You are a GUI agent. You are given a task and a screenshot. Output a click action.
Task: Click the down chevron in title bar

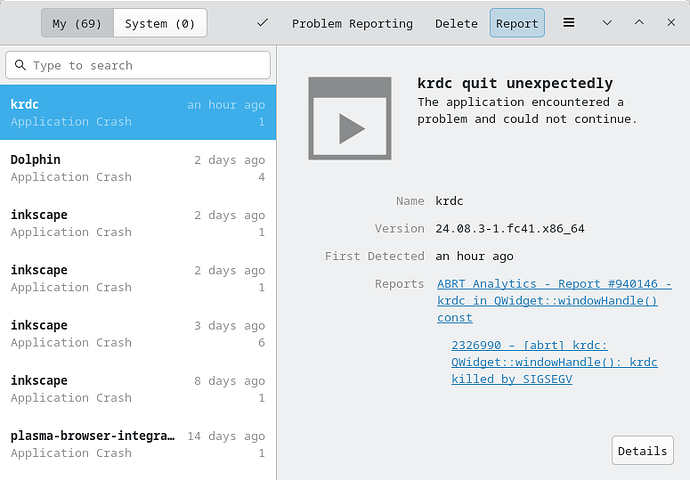(x=607, y=22)
